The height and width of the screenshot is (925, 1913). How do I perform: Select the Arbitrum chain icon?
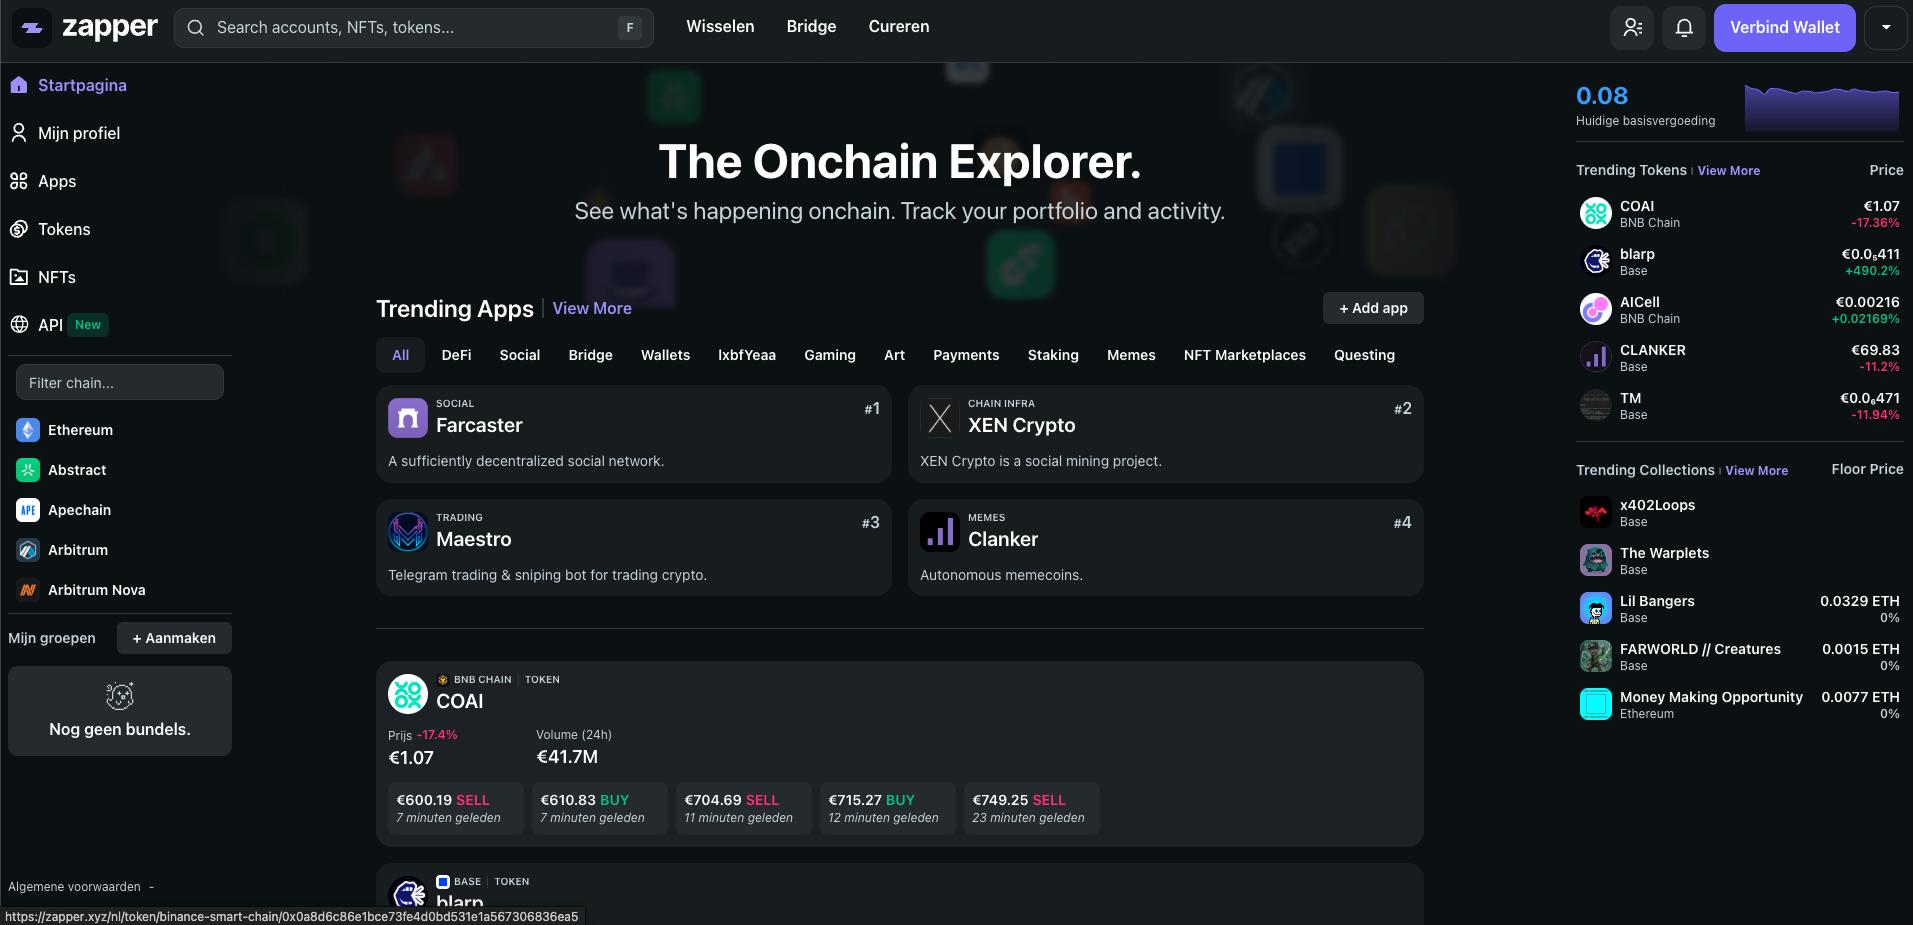tap(28, 550)
